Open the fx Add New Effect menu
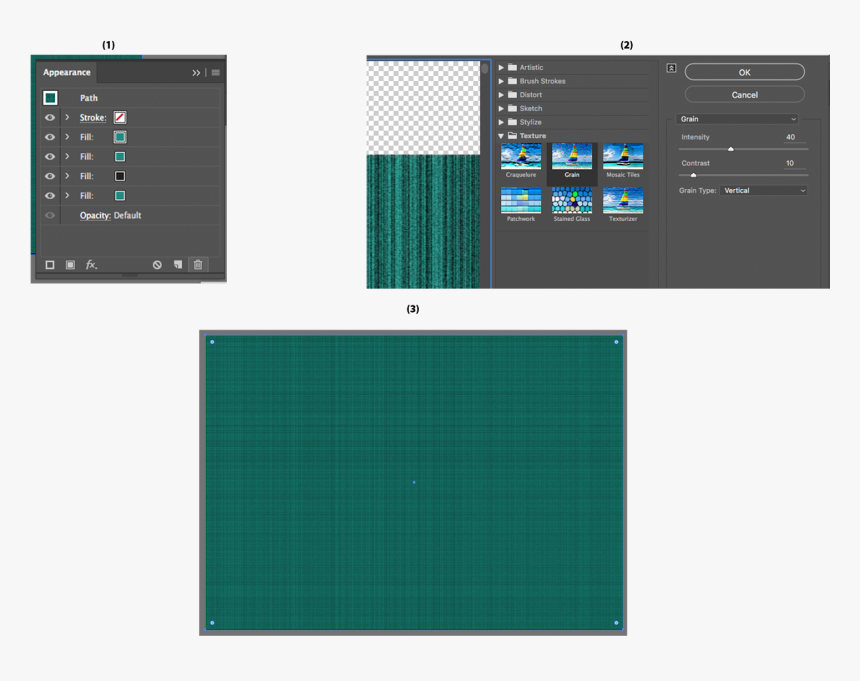The image size is (860, 681). [x=91, y=265]
